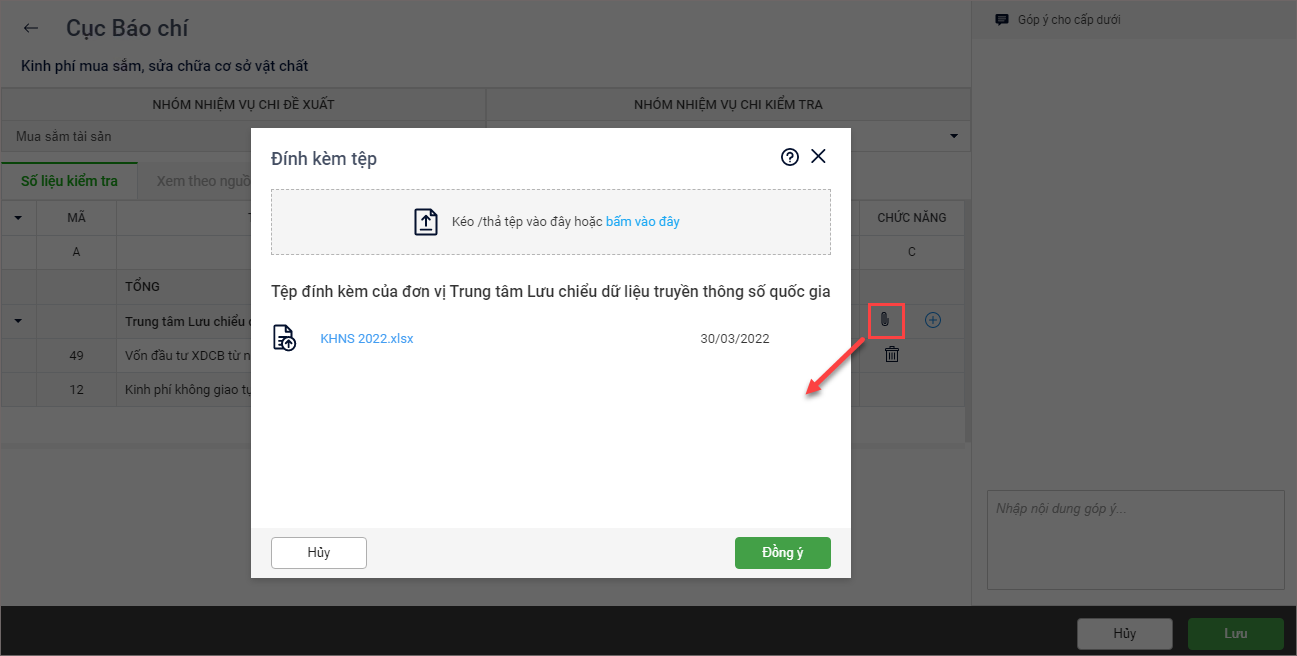Click Hủy in the attachment dialog
The image size is (1297, 656).
point(319,553)
